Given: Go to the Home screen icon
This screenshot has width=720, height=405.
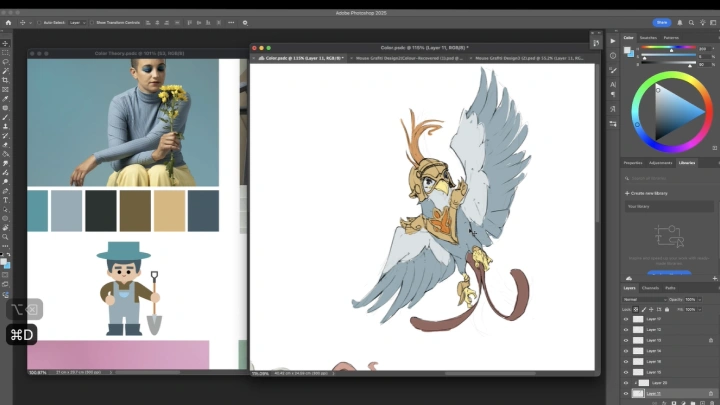Looking at the screenshot, I should [x=8, y=22].
